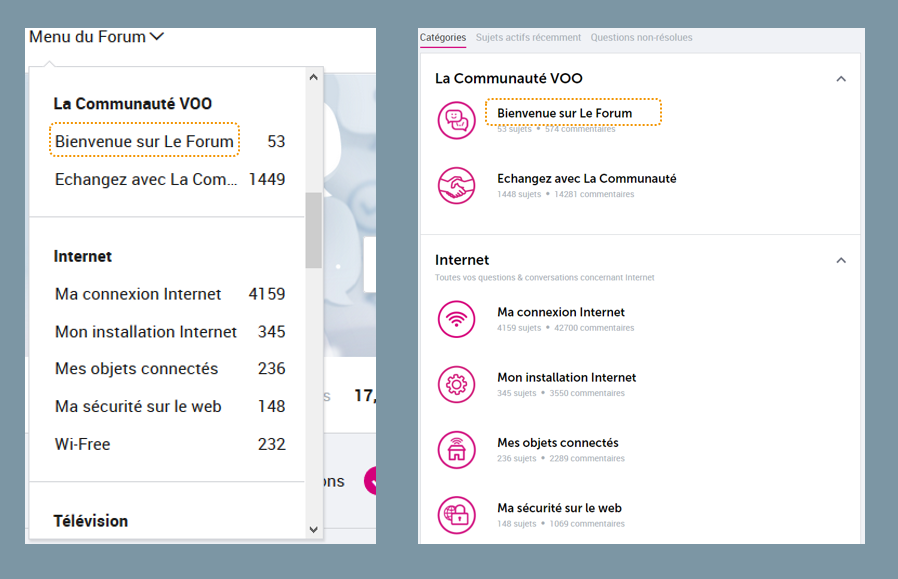Click the 345 sujets count text

pos(517,393)
